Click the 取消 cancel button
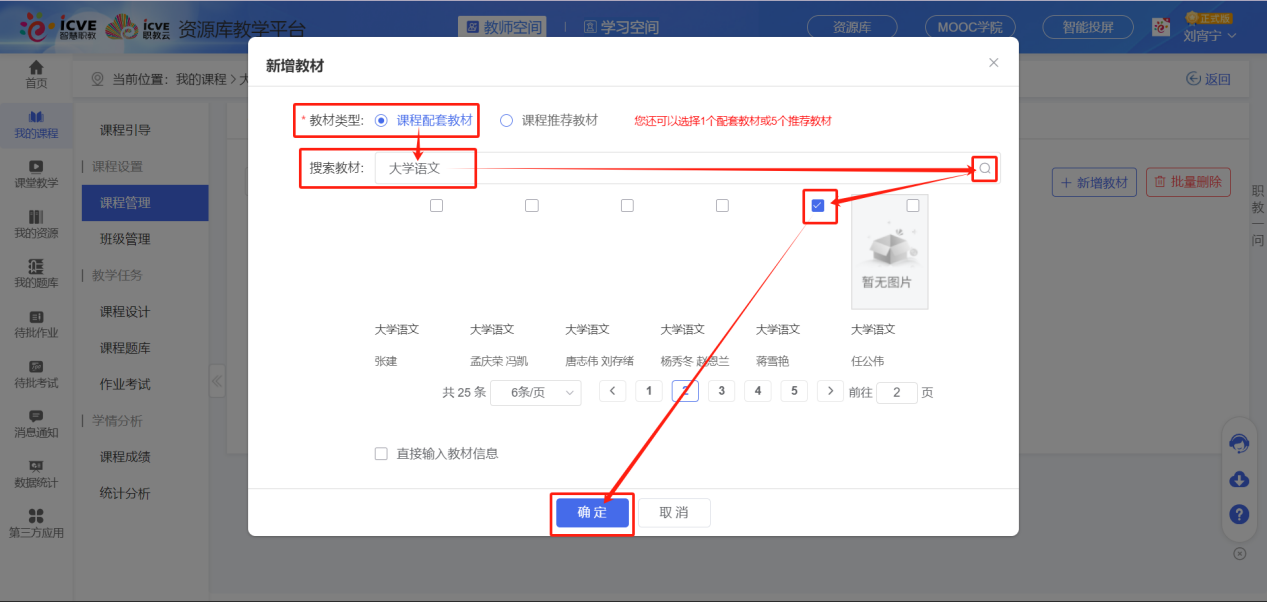The image size is (1267, 602). [674, 512]
